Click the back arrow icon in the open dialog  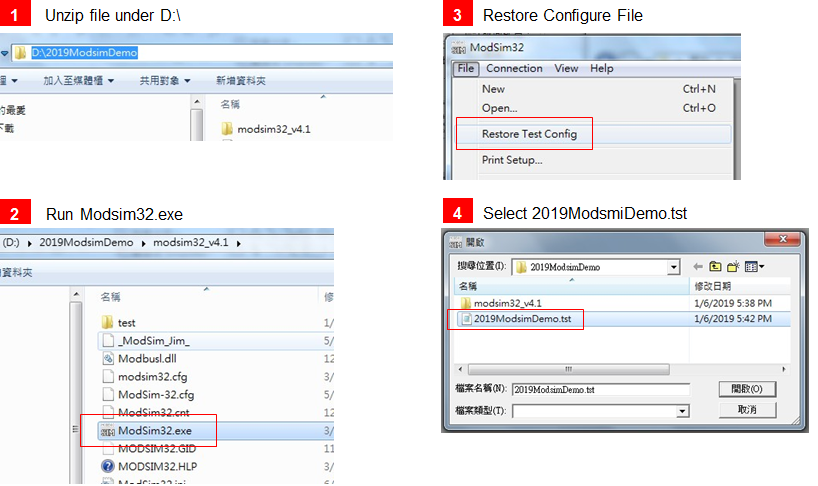(698, 267)
